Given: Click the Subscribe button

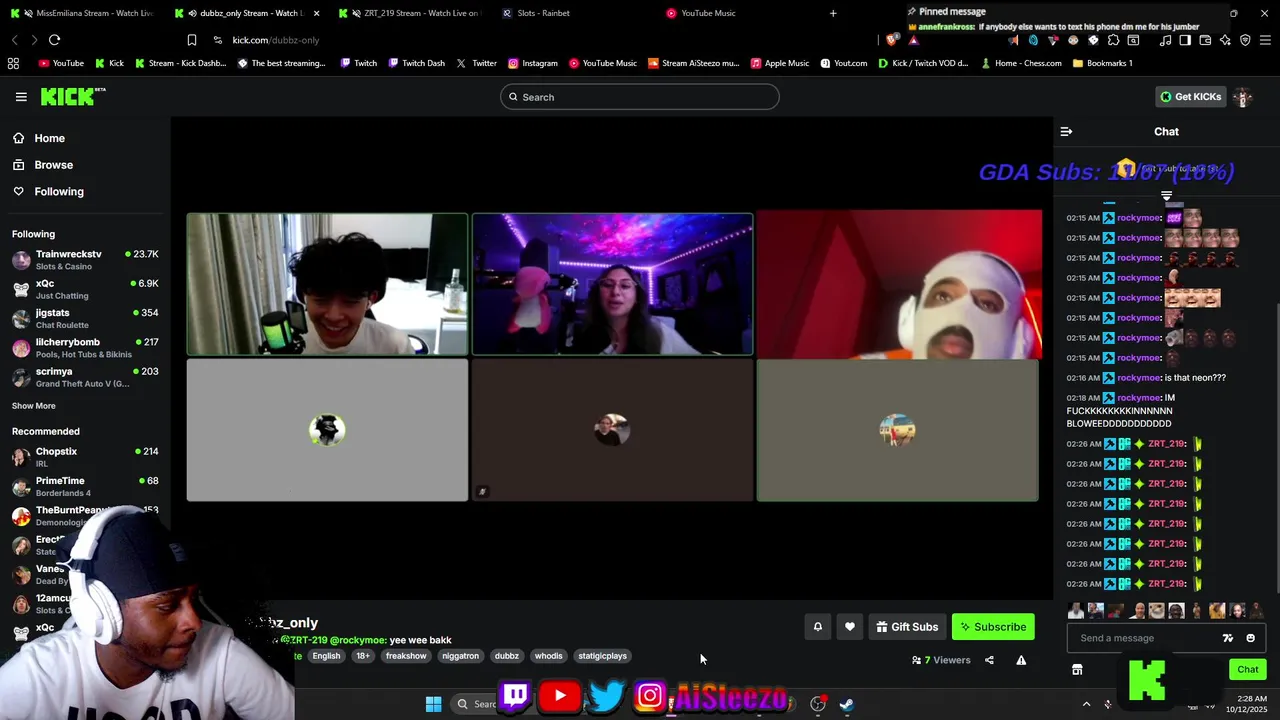Looking at the screenshot, I should 993,627.
